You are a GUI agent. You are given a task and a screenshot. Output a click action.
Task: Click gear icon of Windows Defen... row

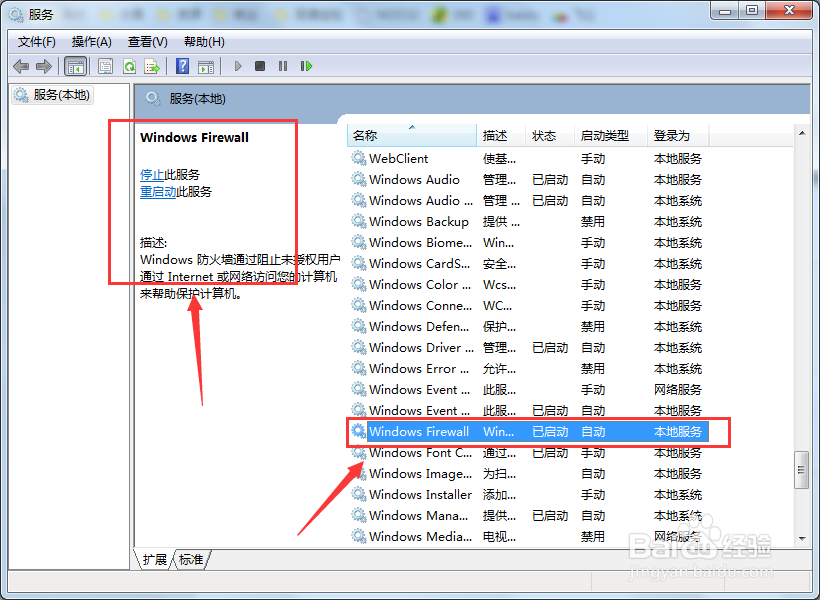point(358,326)
